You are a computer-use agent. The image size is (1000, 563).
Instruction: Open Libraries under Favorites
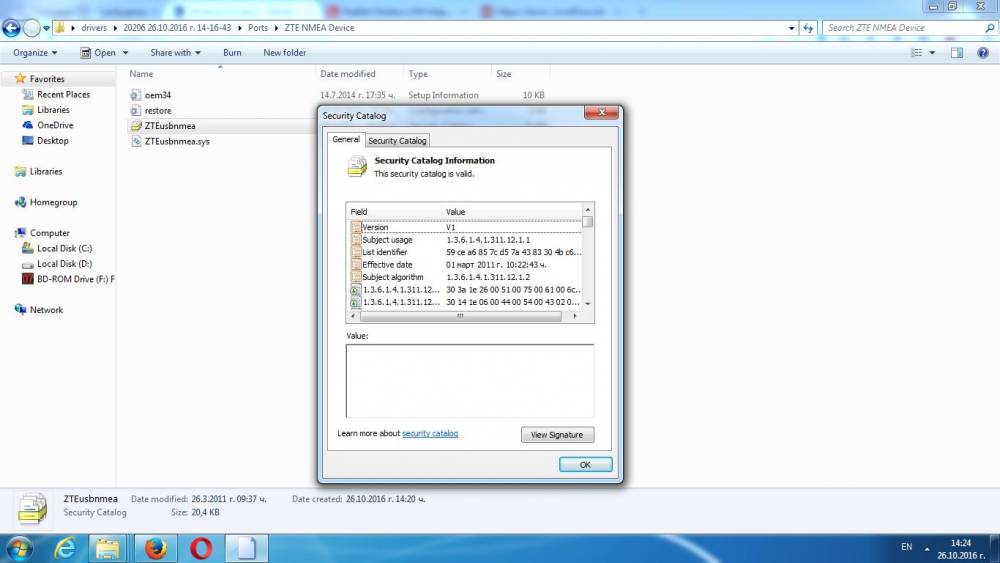(x=53, y=110)
